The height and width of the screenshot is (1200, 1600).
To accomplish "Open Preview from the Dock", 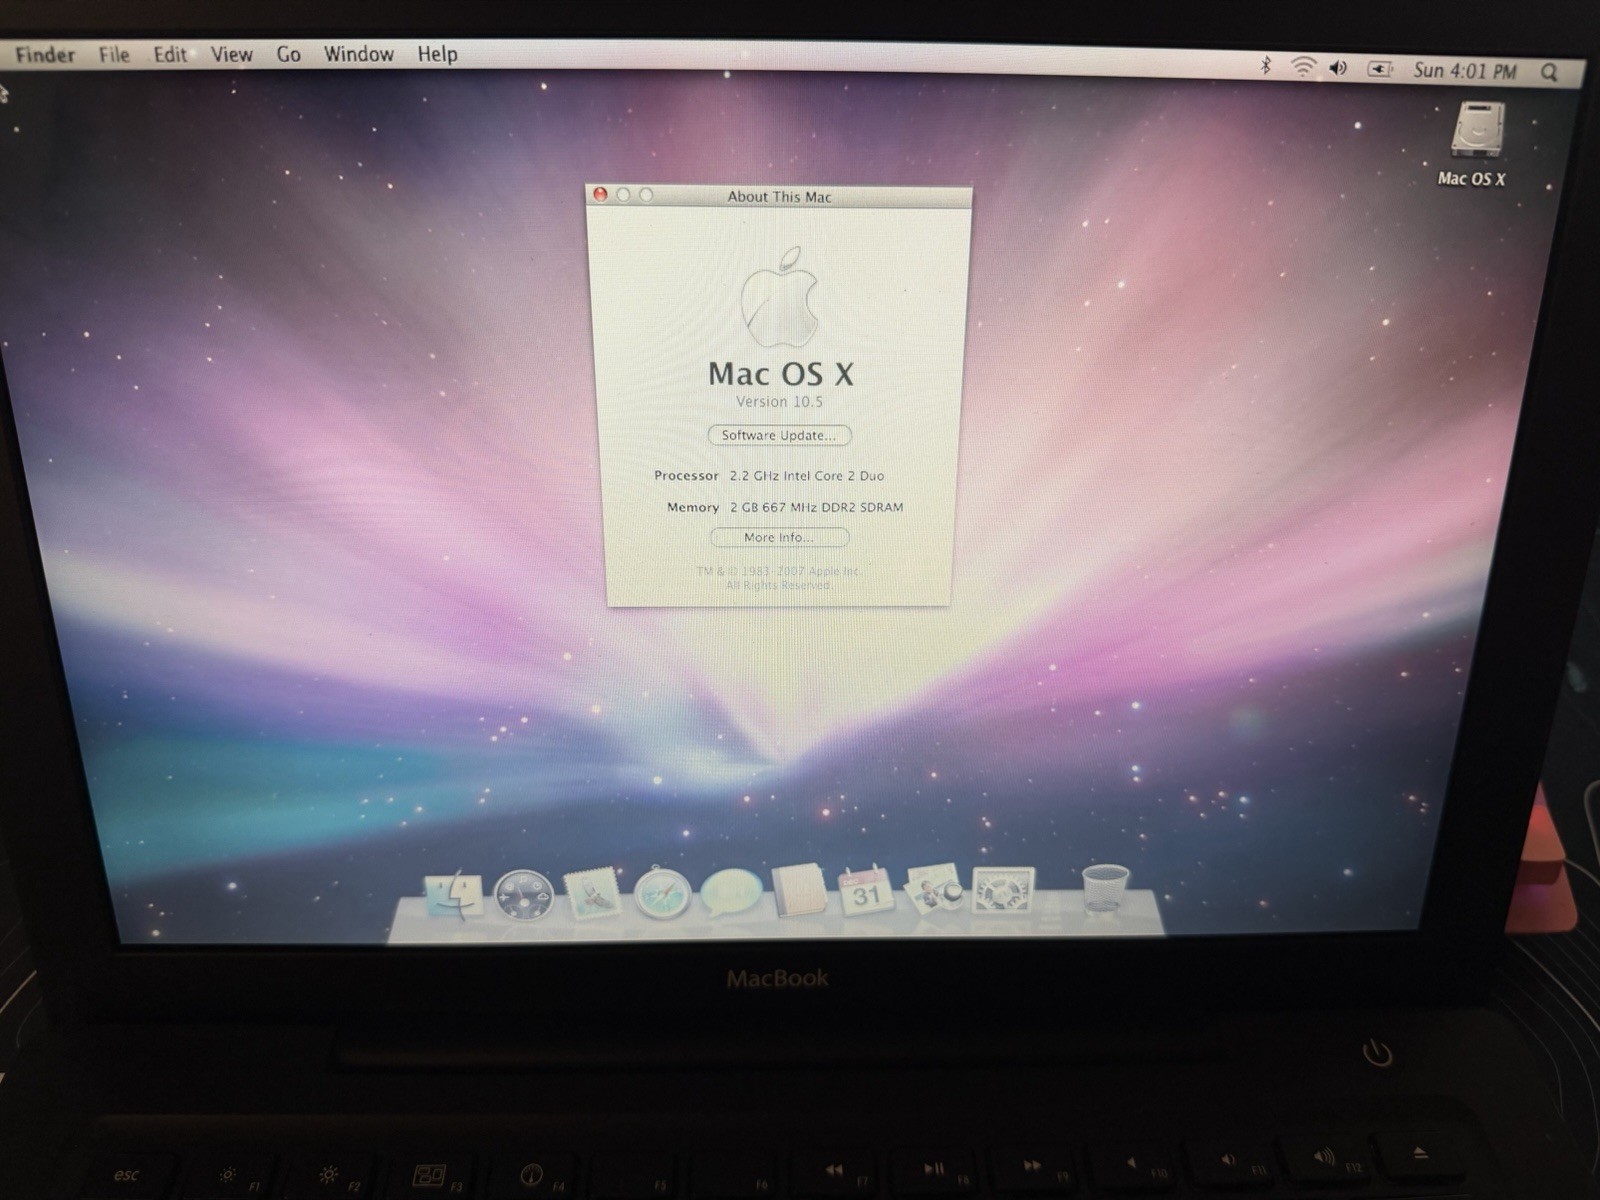I will coord(935,888).
